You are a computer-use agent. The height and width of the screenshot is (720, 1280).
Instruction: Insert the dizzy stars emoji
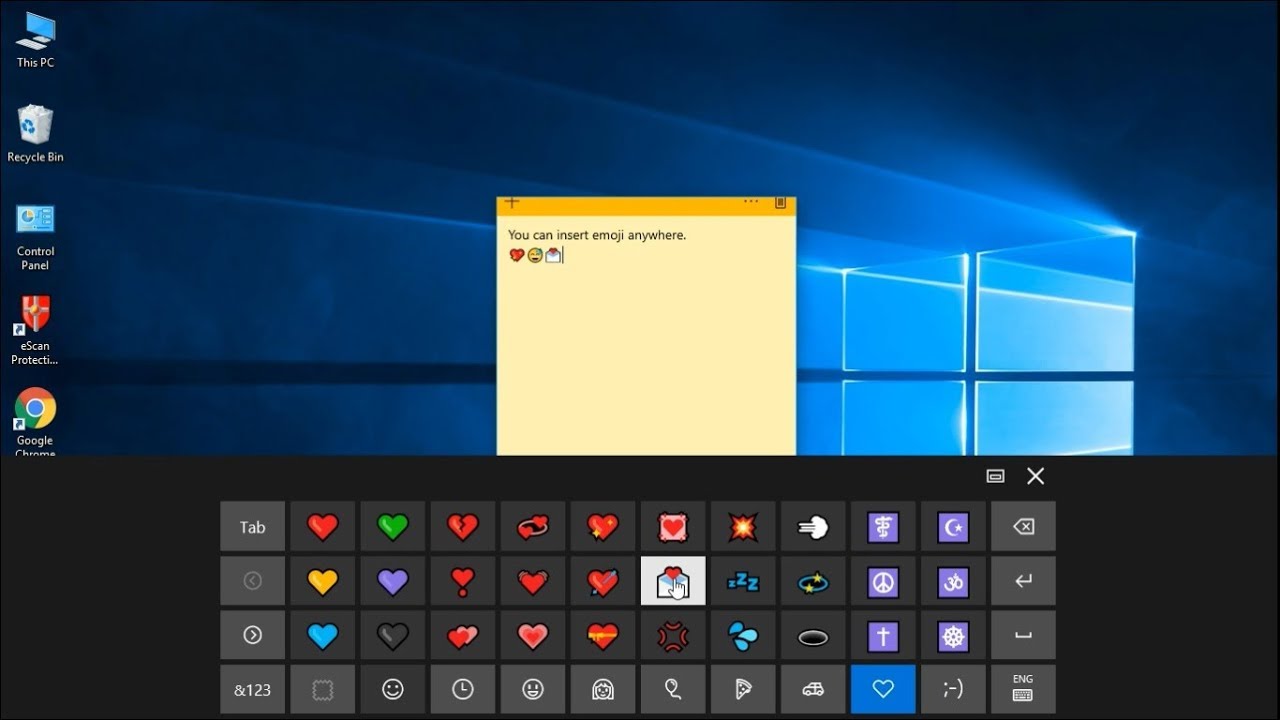(x=812, y=581)
